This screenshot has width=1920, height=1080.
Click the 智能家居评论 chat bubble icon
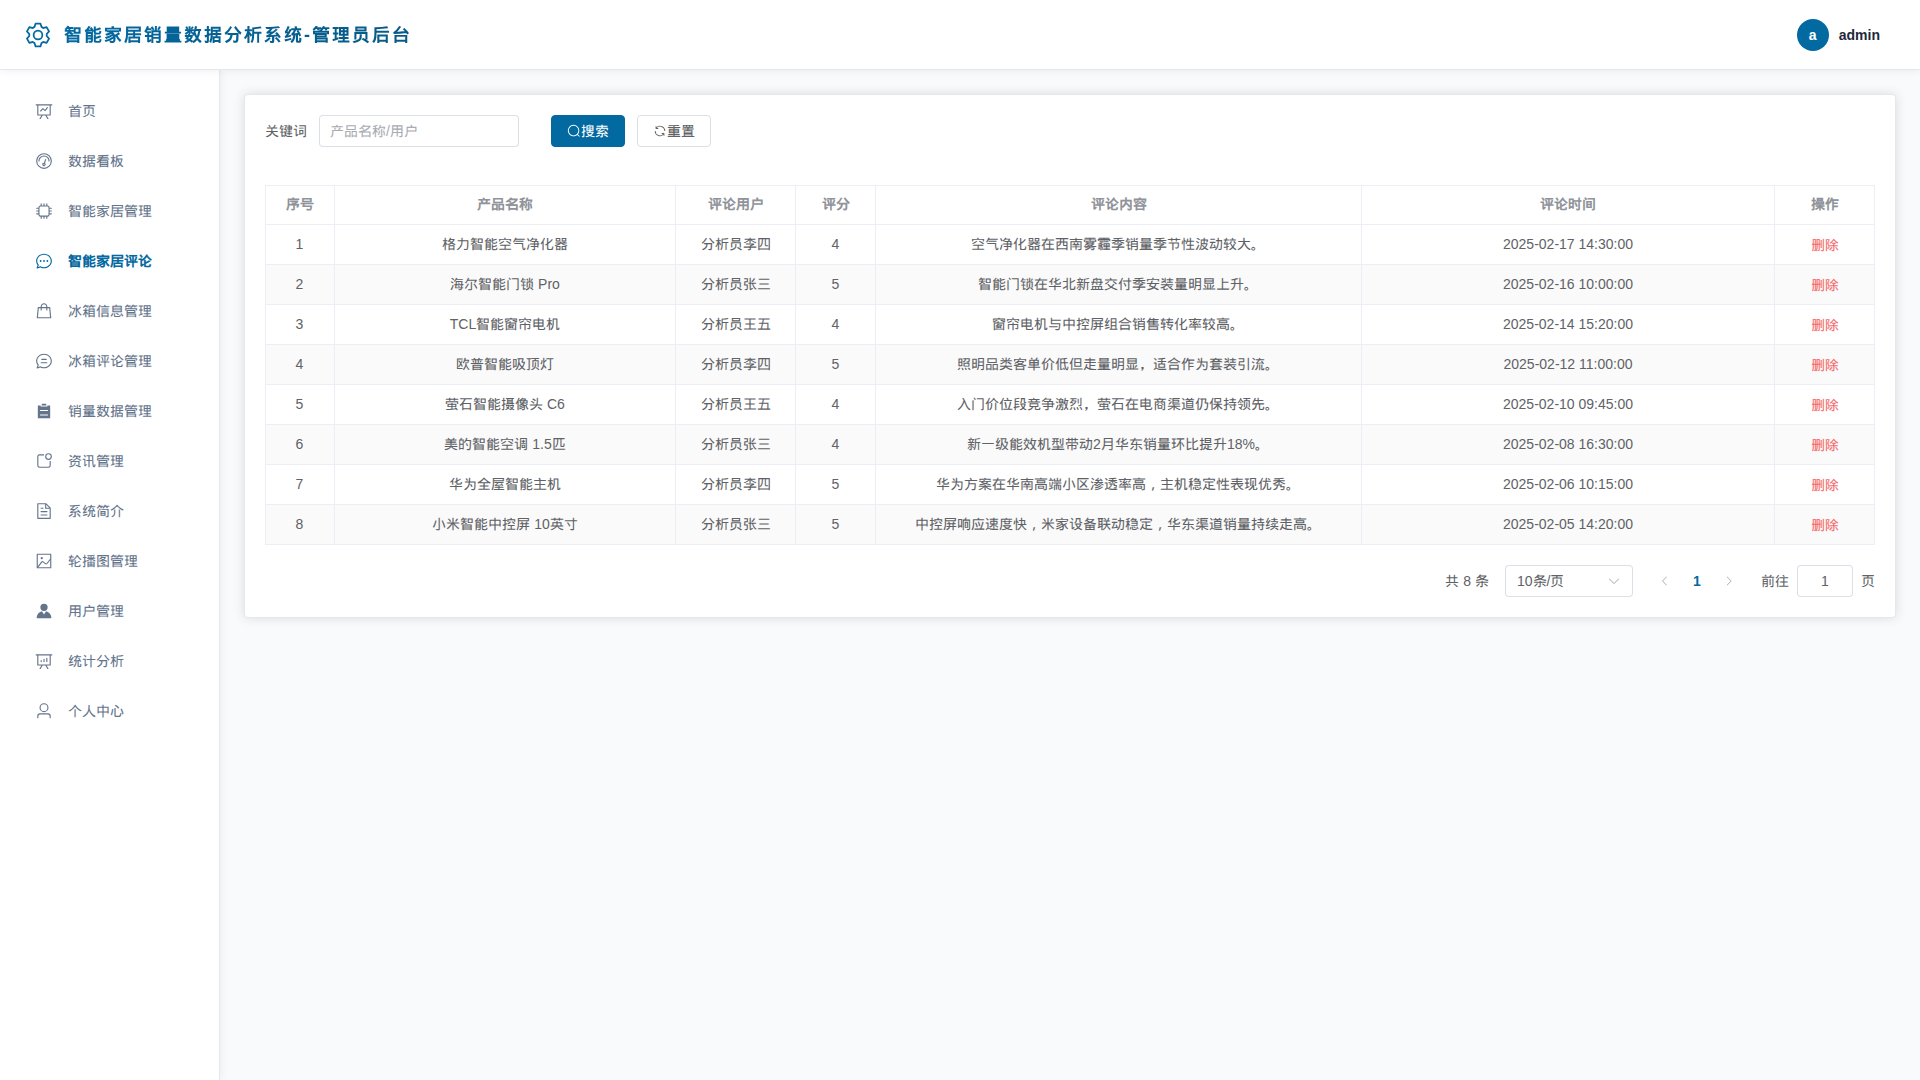pos(44,261)
